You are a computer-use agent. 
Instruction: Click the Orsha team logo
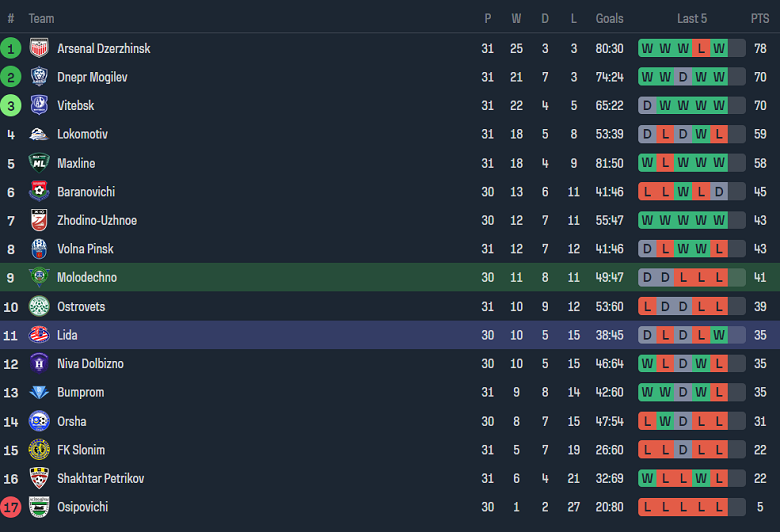[x=39, y=421]
